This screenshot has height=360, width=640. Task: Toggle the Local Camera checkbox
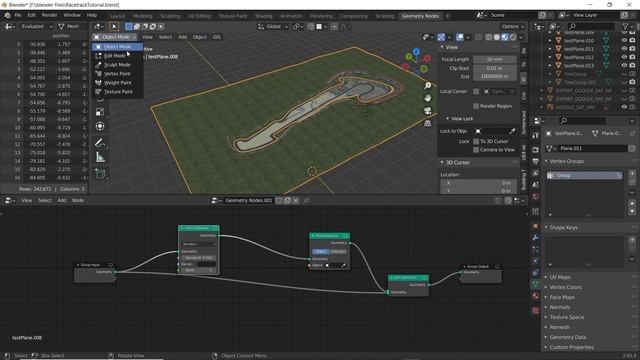(476, 91)
